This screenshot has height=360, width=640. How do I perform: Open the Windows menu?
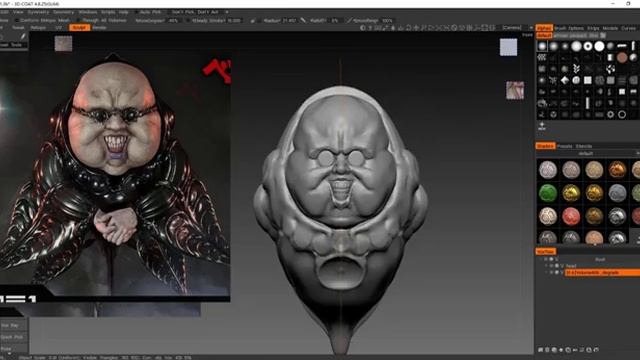pyautogui.click(x=88, y=12)
